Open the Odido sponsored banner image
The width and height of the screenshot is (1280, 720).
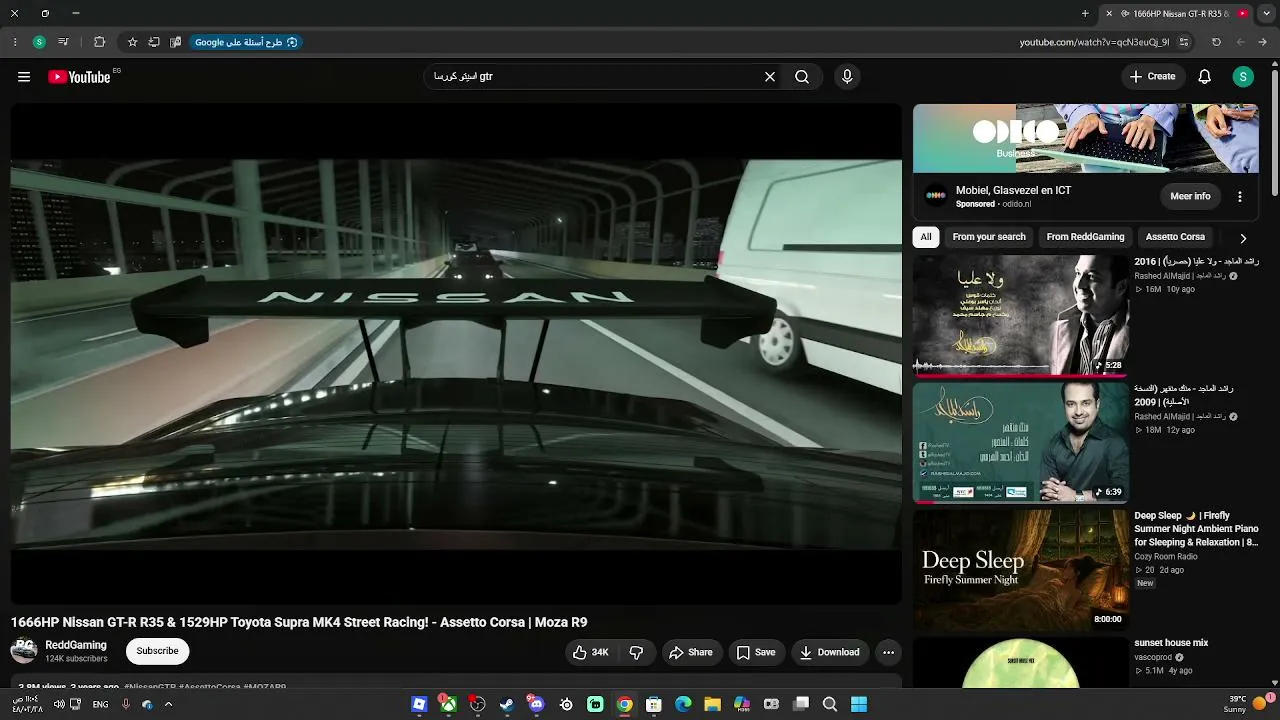click(x=1086, y=139)
